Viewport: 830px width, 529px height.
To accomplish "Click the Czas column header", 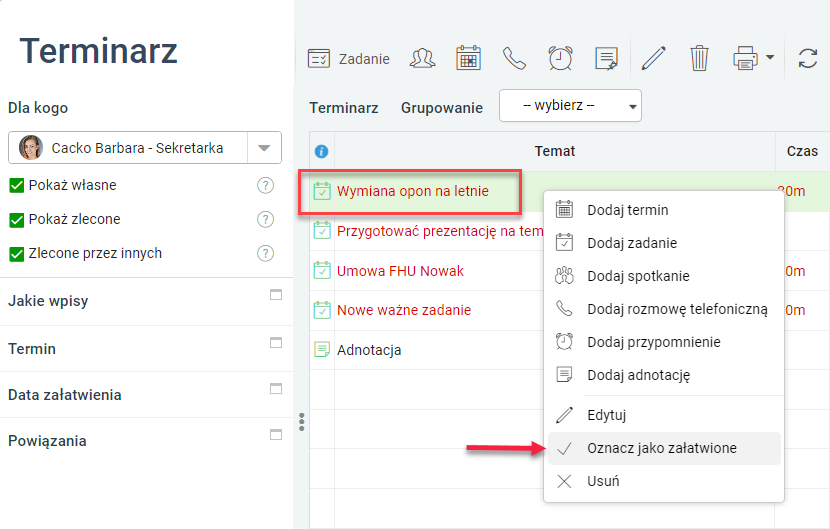I will (x=802, y=151).
